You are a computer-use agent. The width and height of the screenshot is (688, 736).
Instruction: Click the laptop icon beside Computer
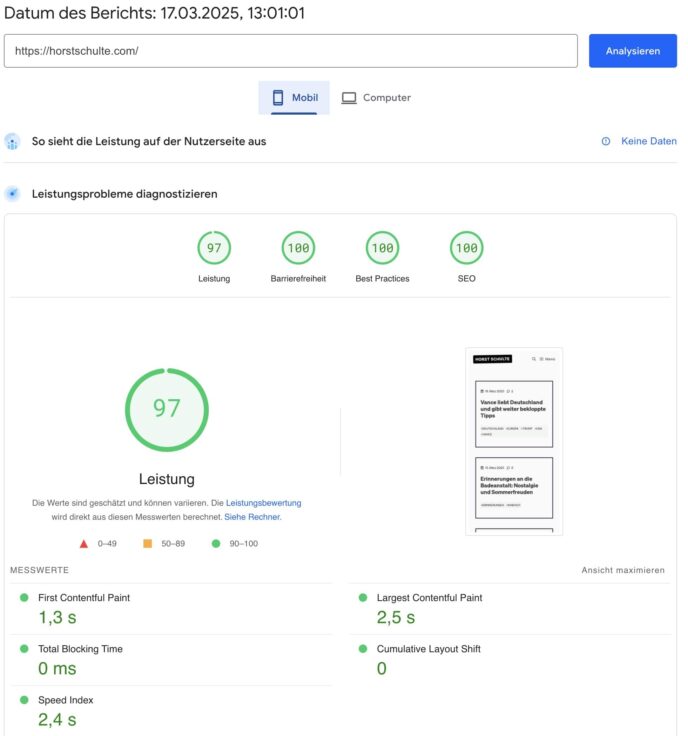(349, 98)
